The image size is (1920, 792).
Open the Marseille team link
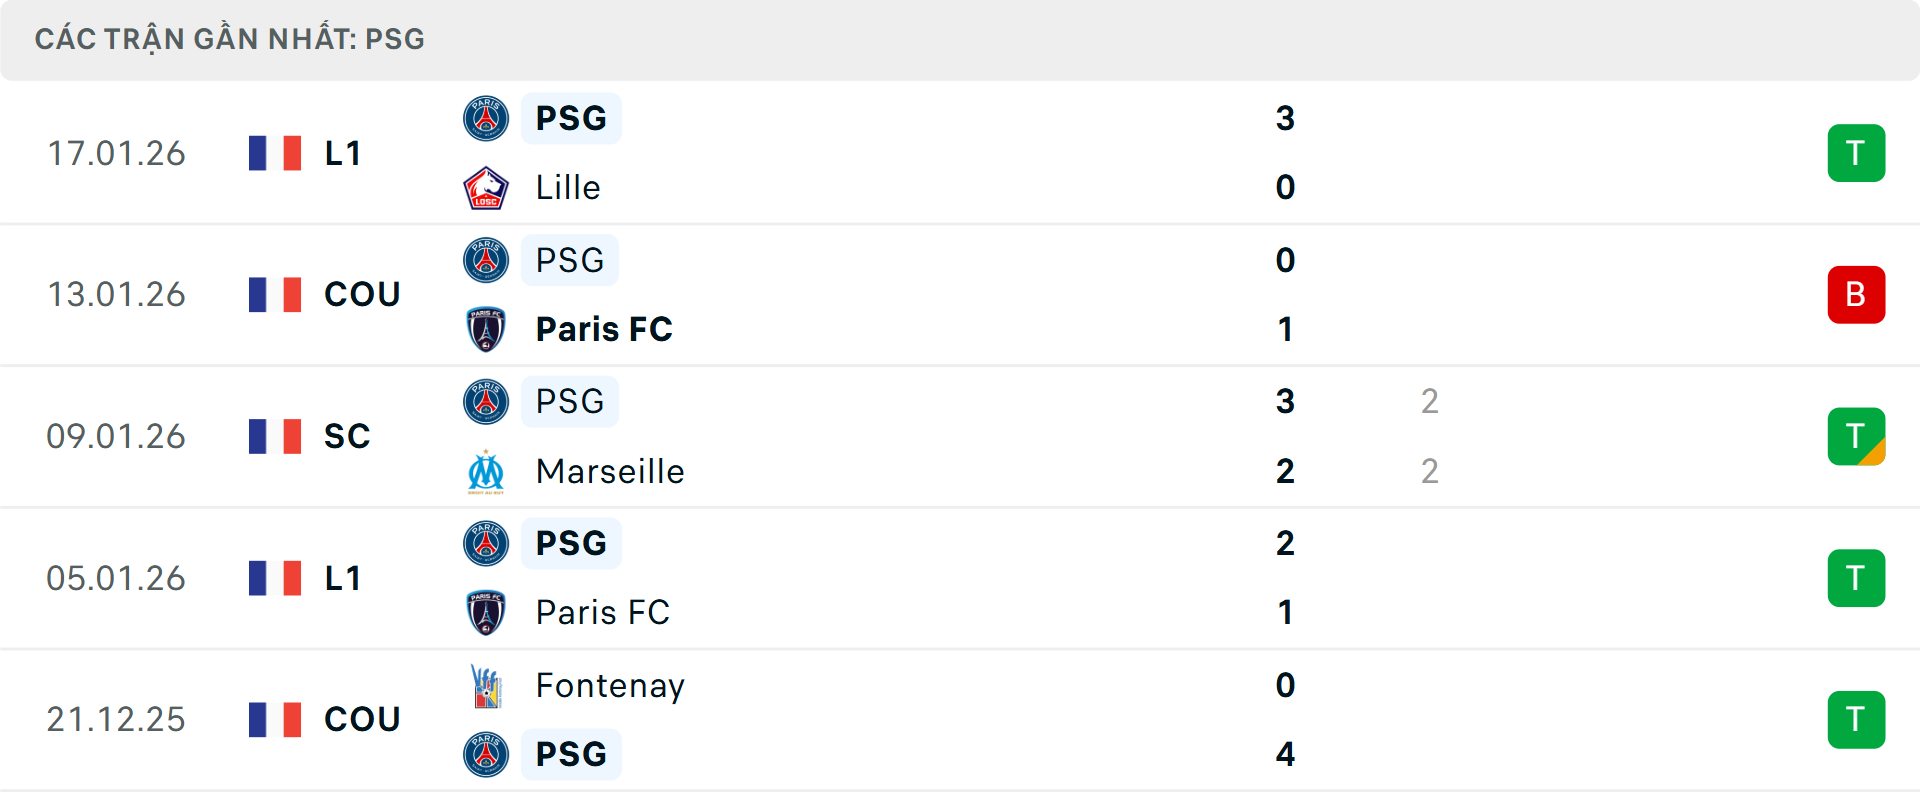pyautogui.click(x=610, y=471)
